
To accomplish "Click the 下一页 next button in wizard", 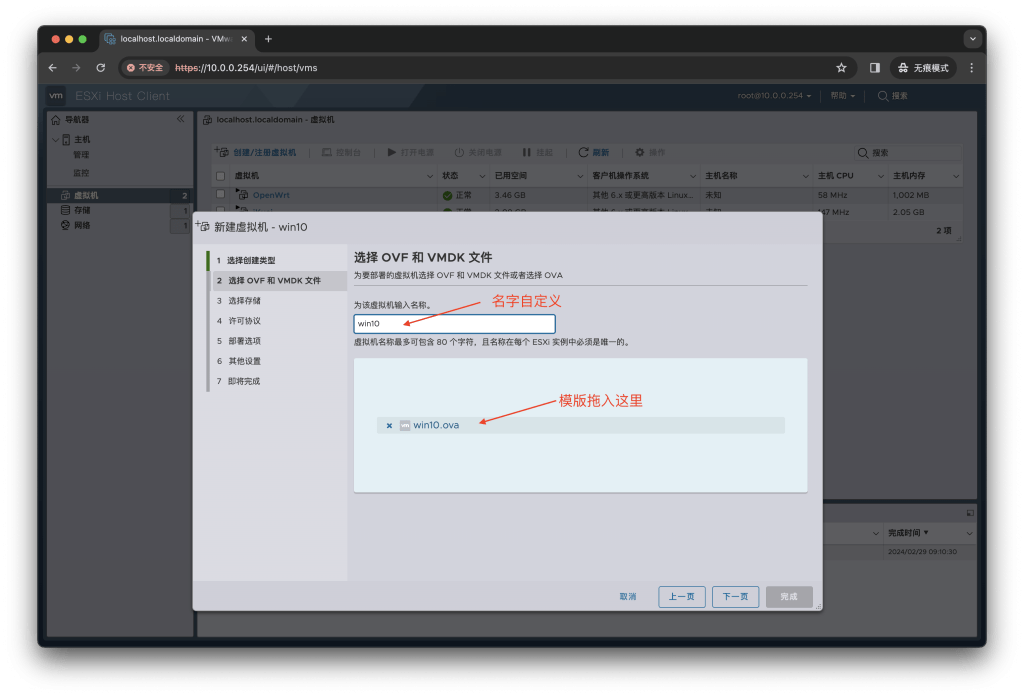I will point(735,595).
